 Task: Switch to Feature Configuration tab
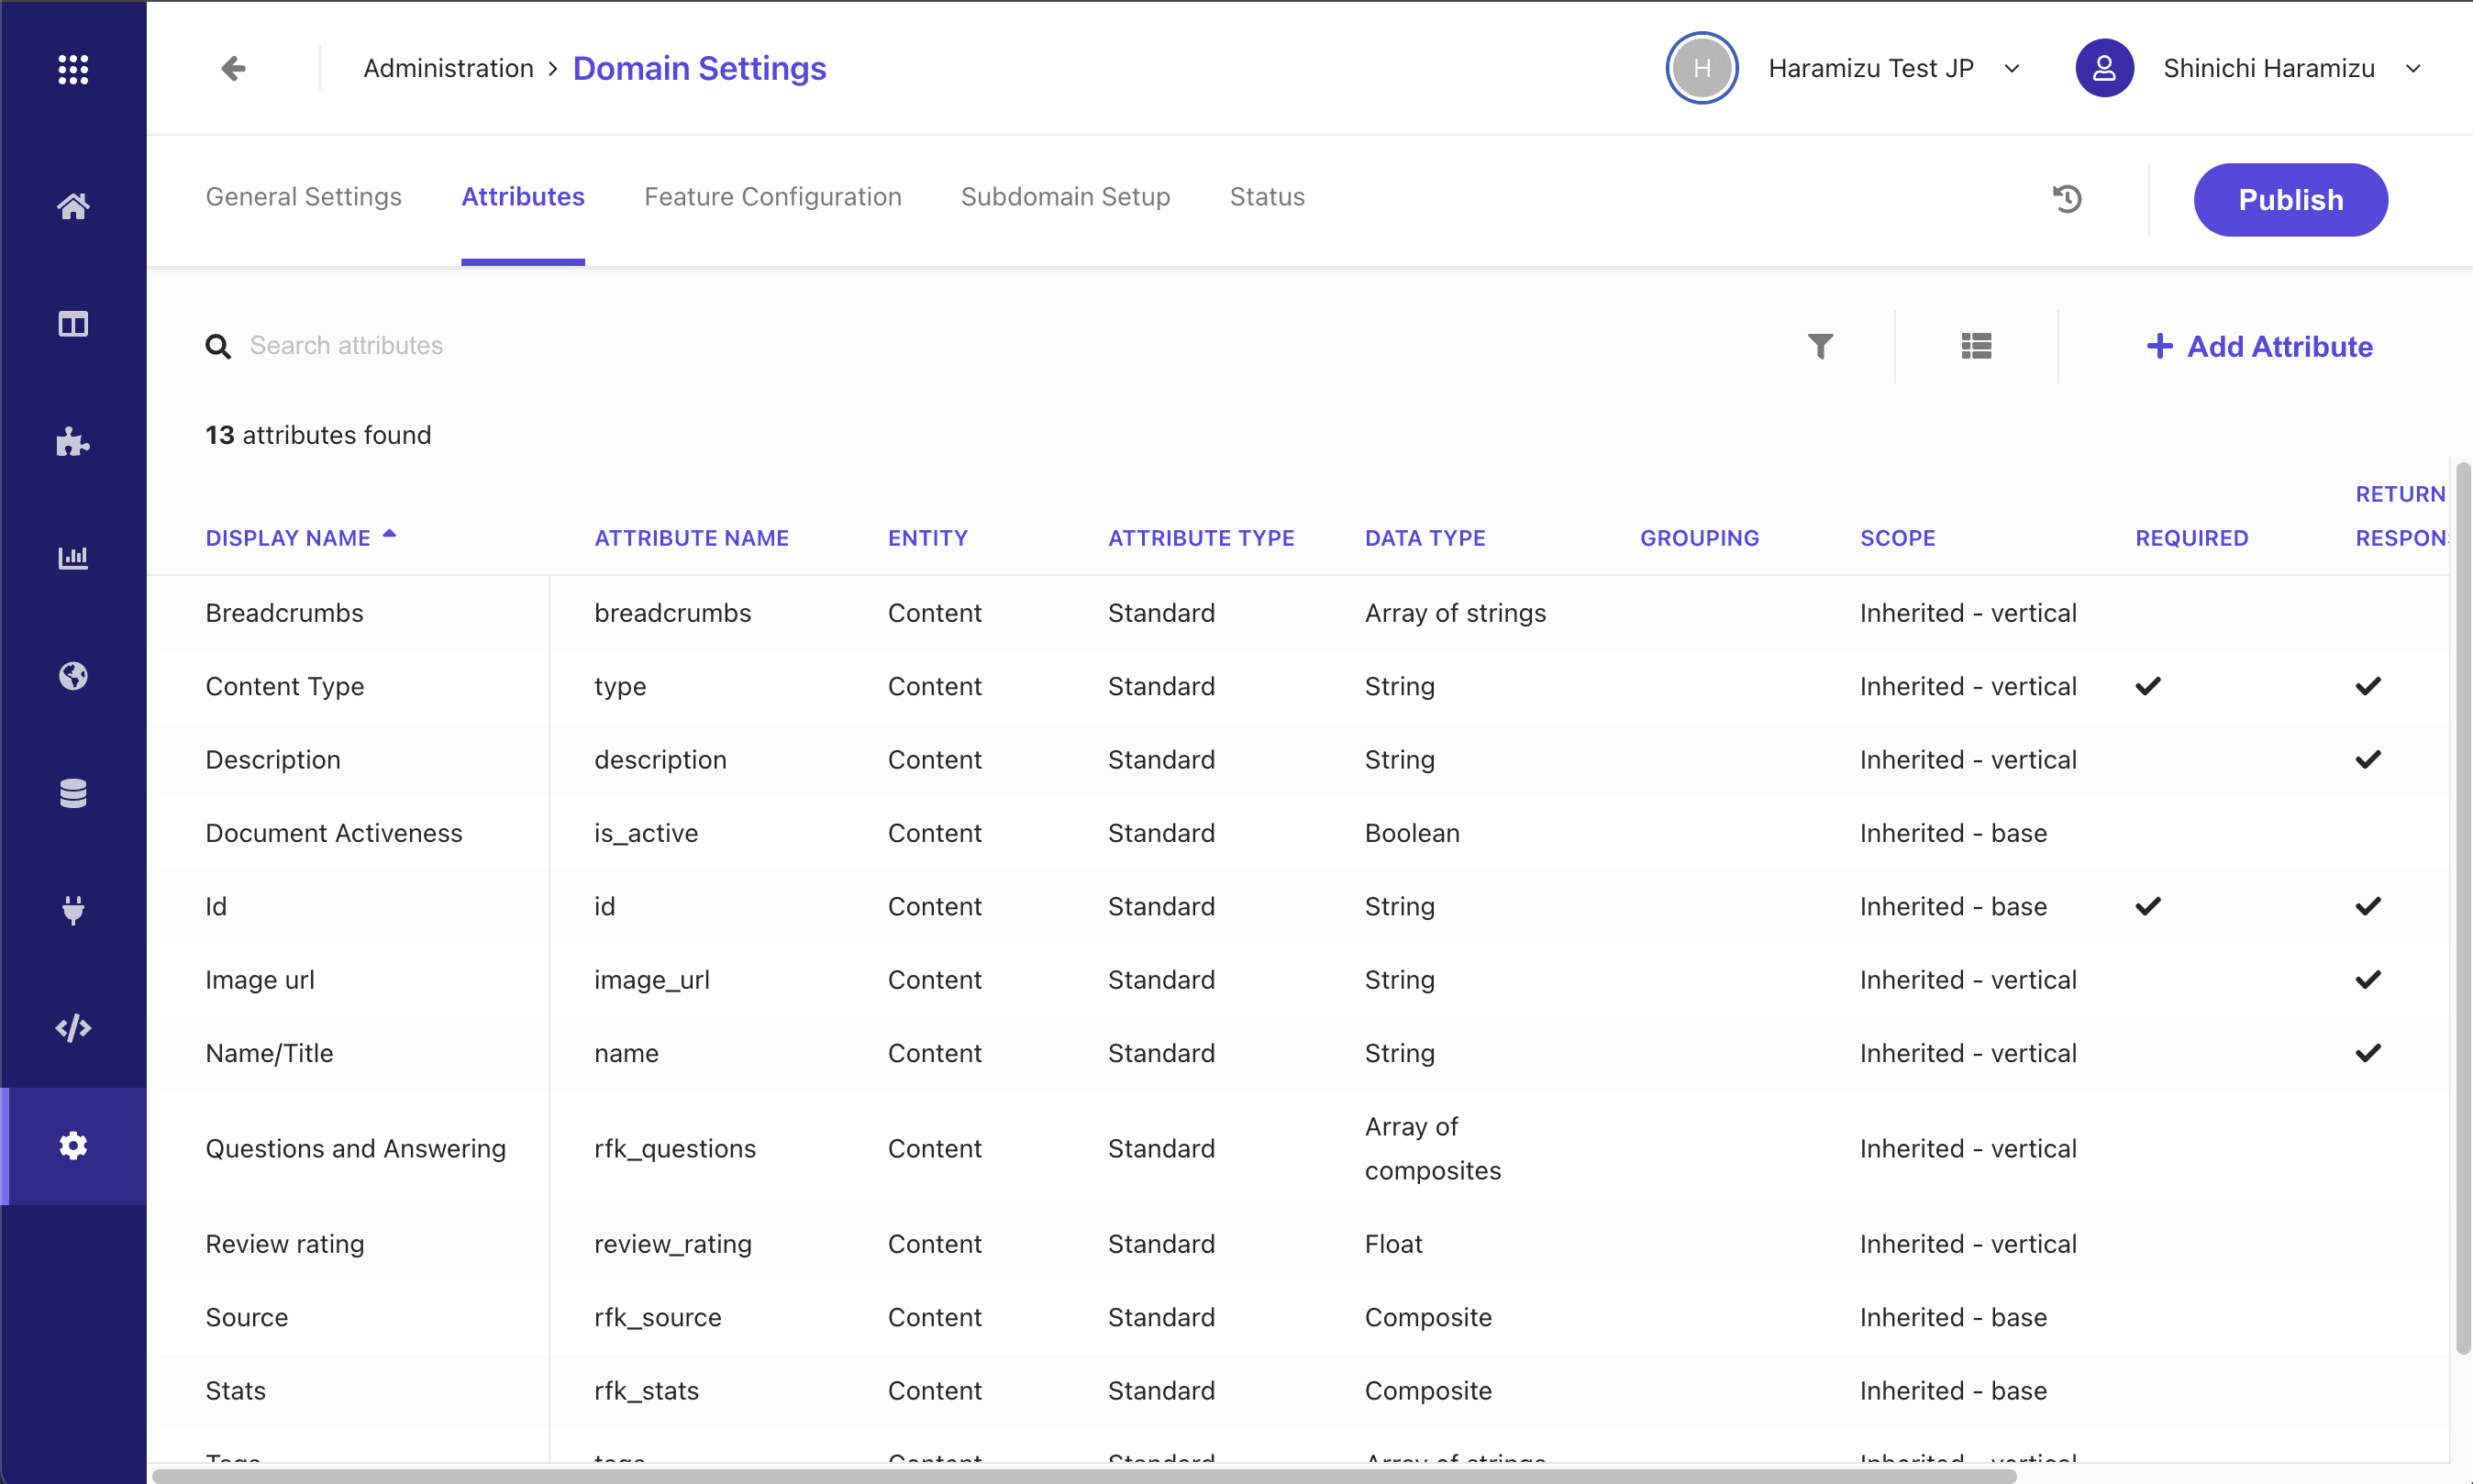[x=772, y=197]
